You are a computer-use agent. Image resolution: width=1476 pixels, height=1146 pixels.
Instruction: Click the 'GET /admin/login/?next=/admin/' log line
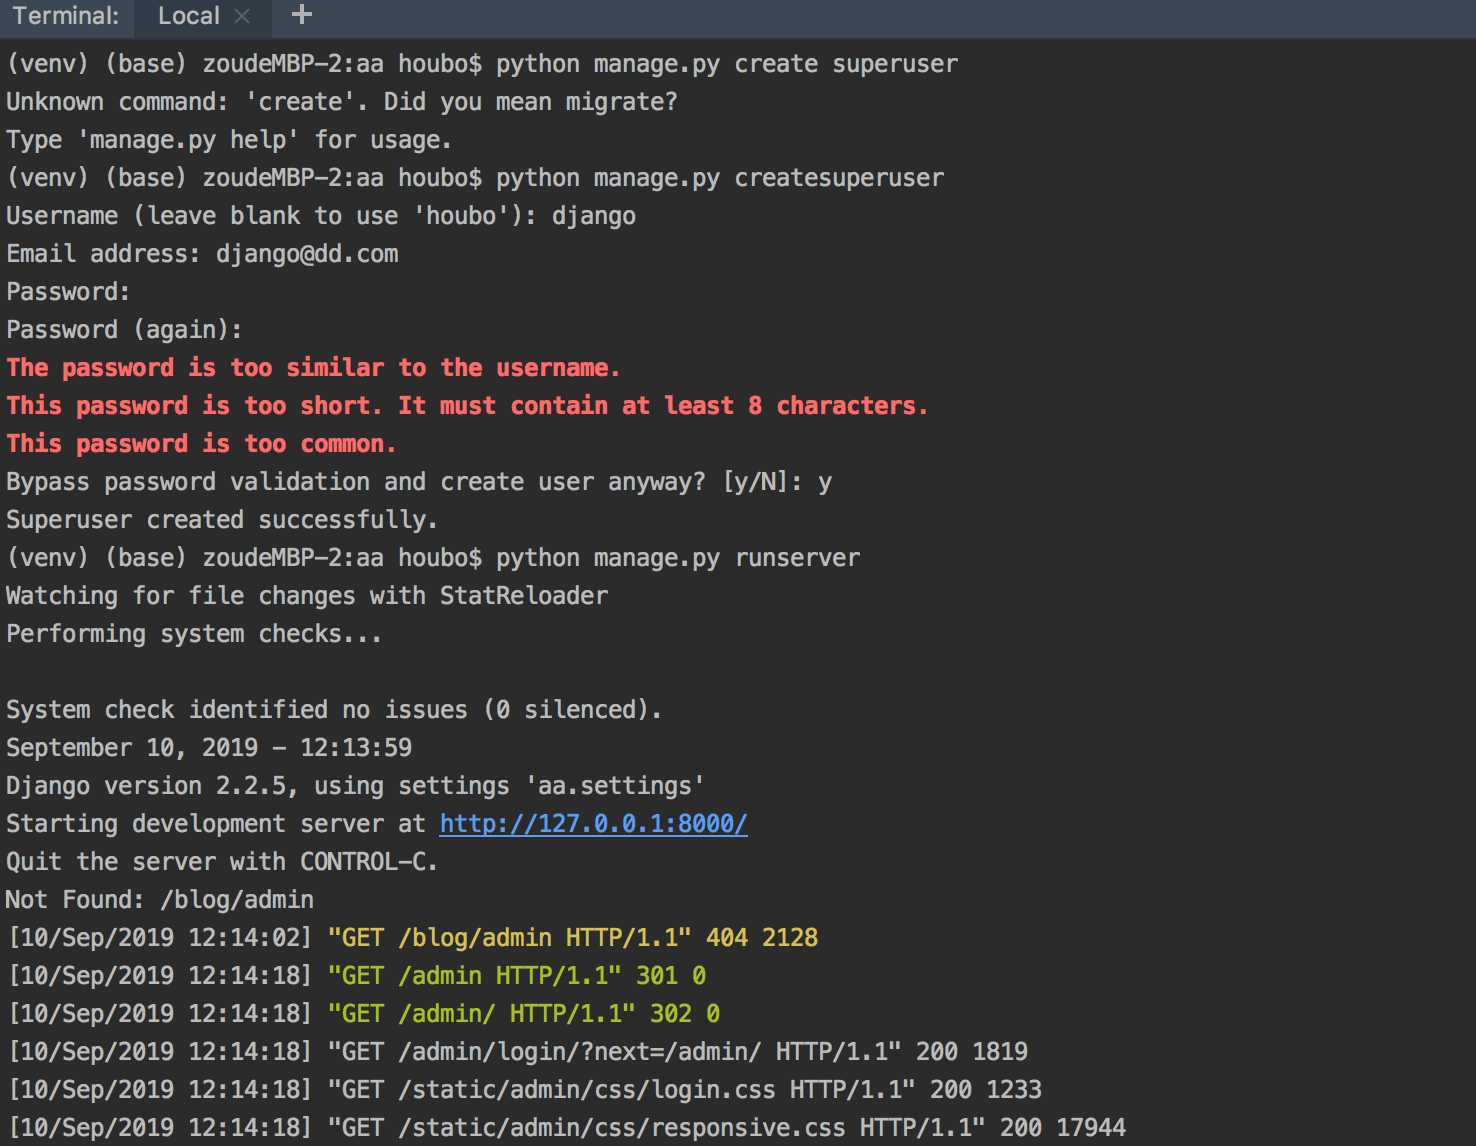[x=518, y=1052]
